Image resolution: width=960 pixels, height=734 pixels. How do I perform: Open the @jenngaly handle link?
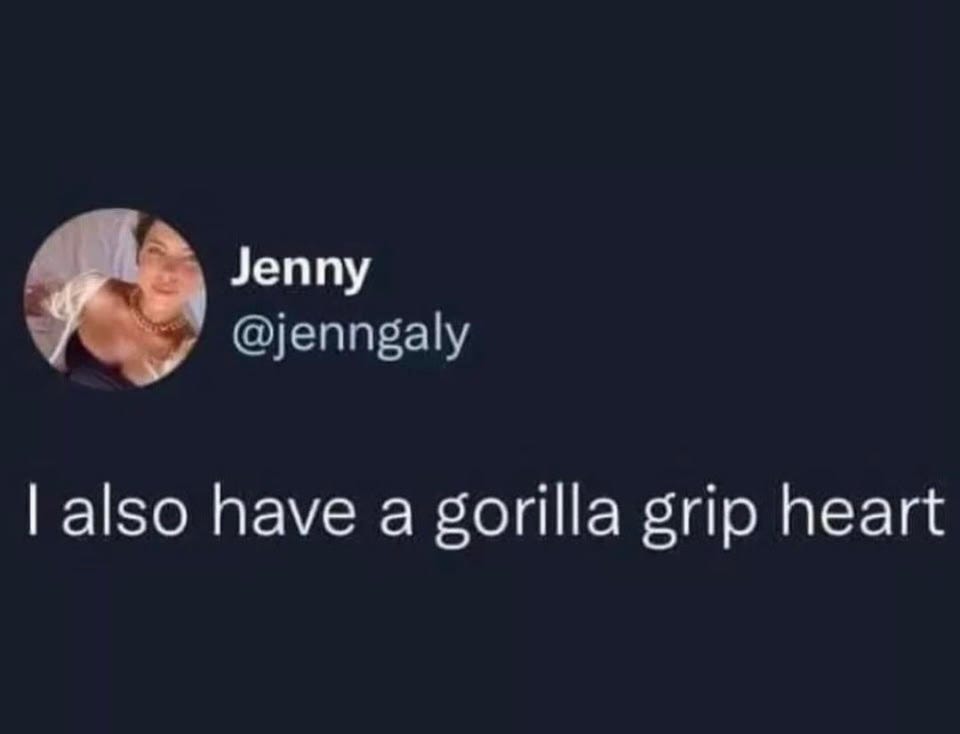click(x=350, y=335)
